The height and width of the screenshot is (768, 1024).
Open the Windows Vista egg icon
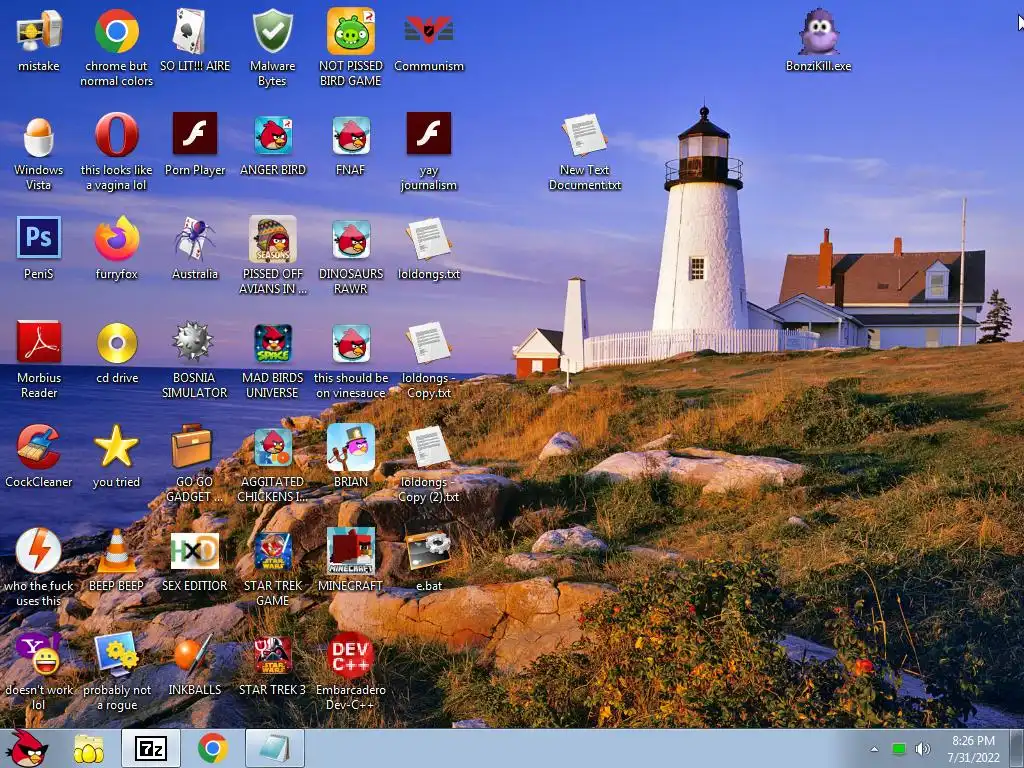point(39,136)
